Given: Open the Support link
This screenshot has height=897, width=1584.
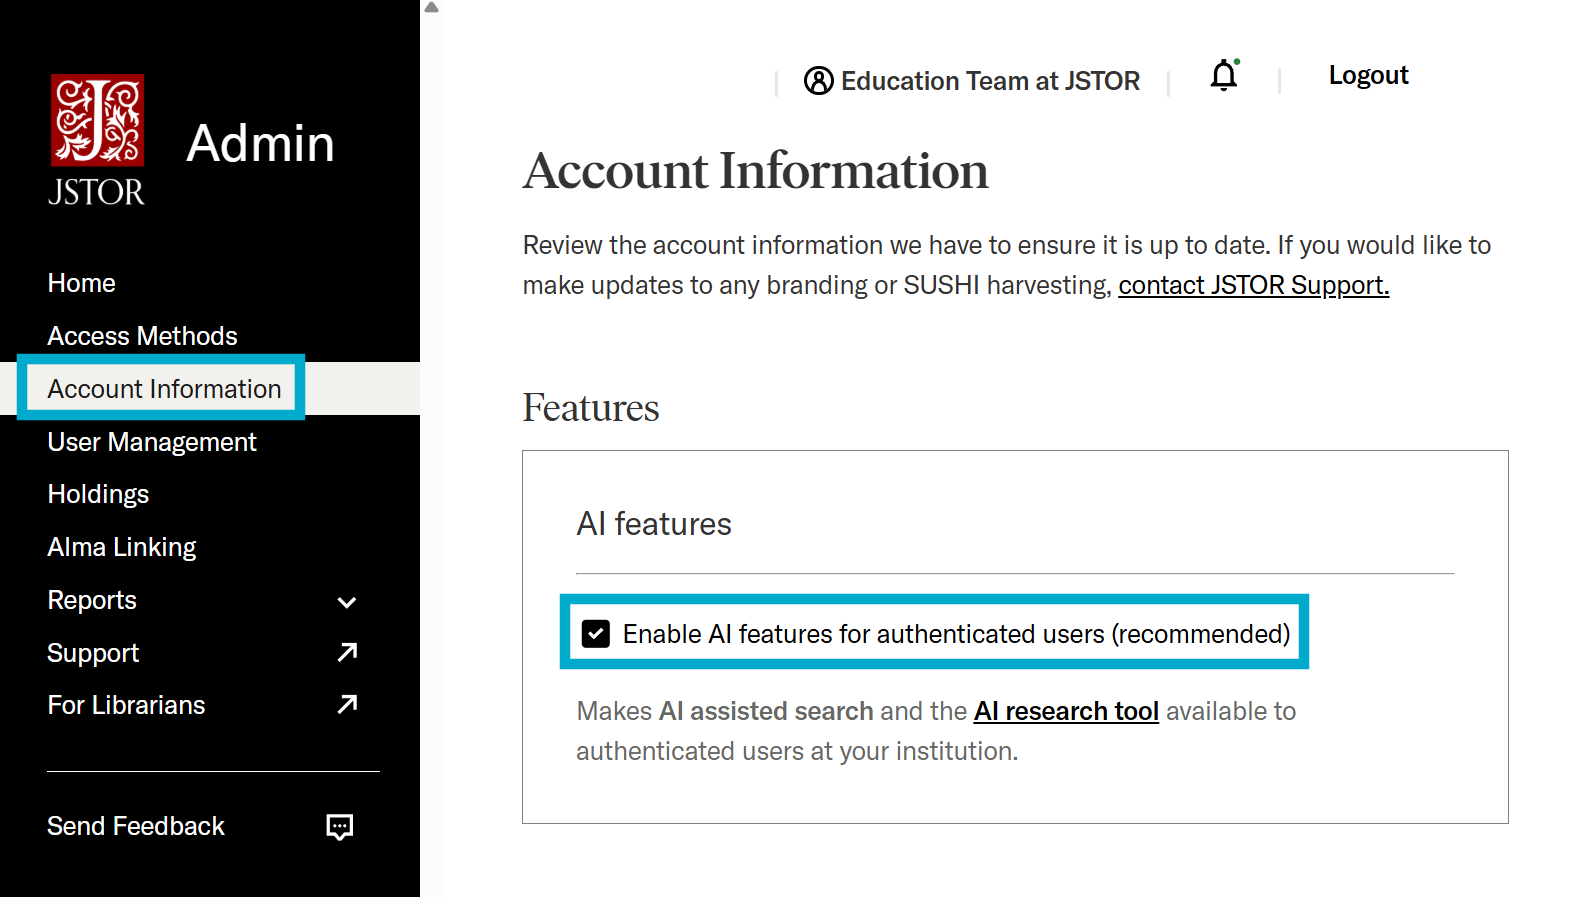Looking at the screenshot, I should [x=93, y=653].
